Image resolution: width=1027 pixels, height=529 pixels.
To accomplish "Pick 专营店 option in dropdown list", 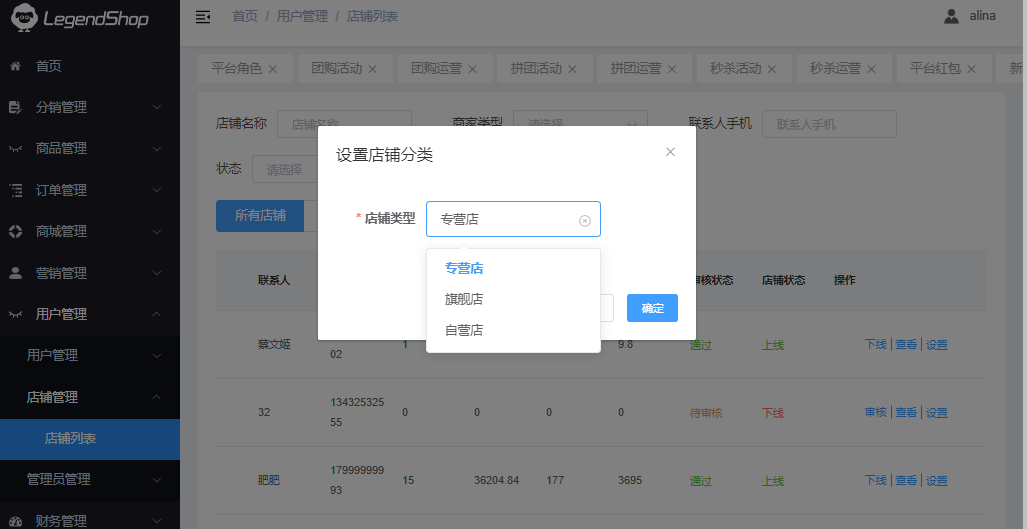I will point(464,268).
